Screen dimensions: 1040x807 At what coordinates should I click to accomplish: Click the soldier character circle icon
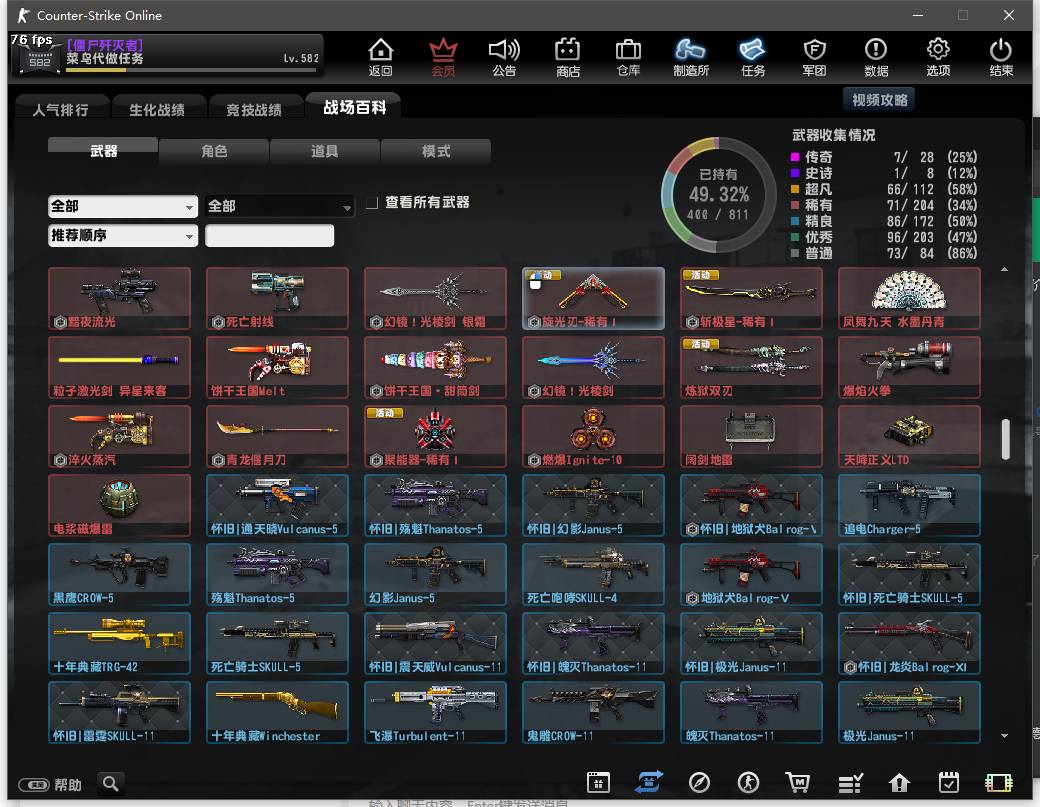(749, 783)
